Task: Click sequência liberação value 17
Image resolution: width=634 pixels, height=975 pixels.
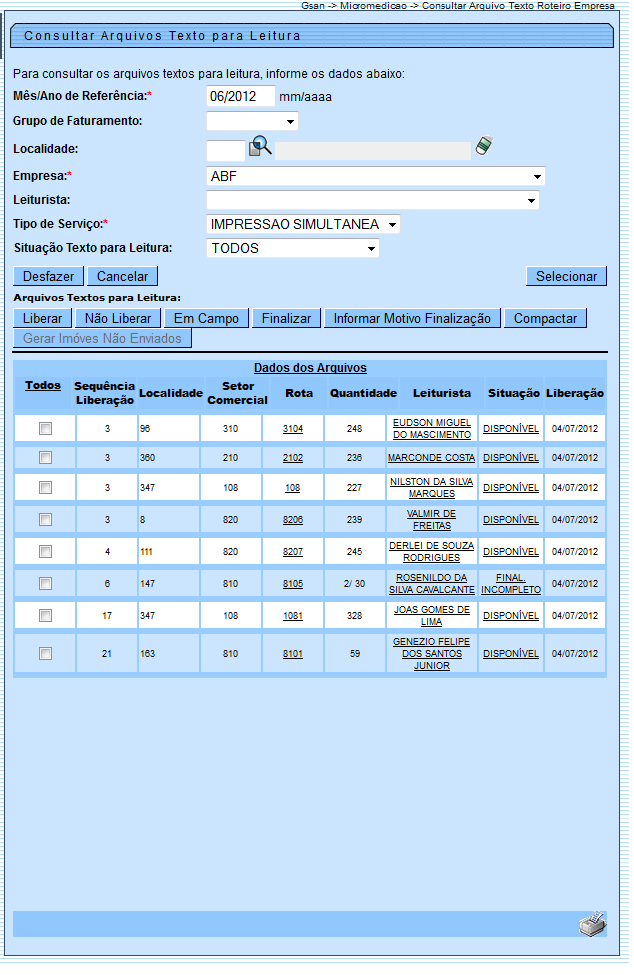Action: coord(107,616)
